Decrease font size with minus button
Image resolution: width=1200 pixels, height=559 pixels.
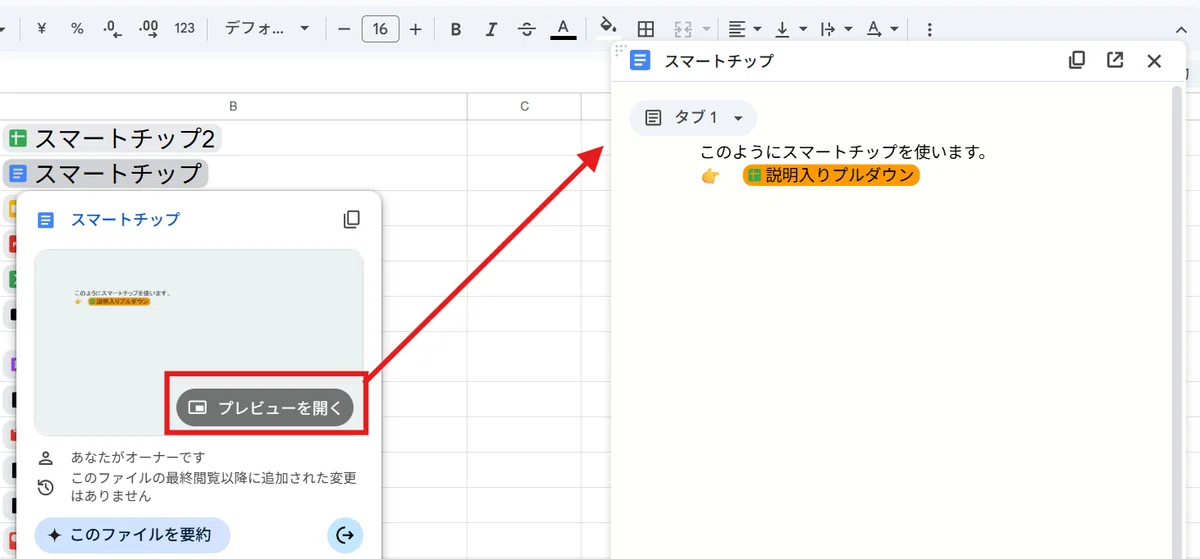[x=344, y=29]
